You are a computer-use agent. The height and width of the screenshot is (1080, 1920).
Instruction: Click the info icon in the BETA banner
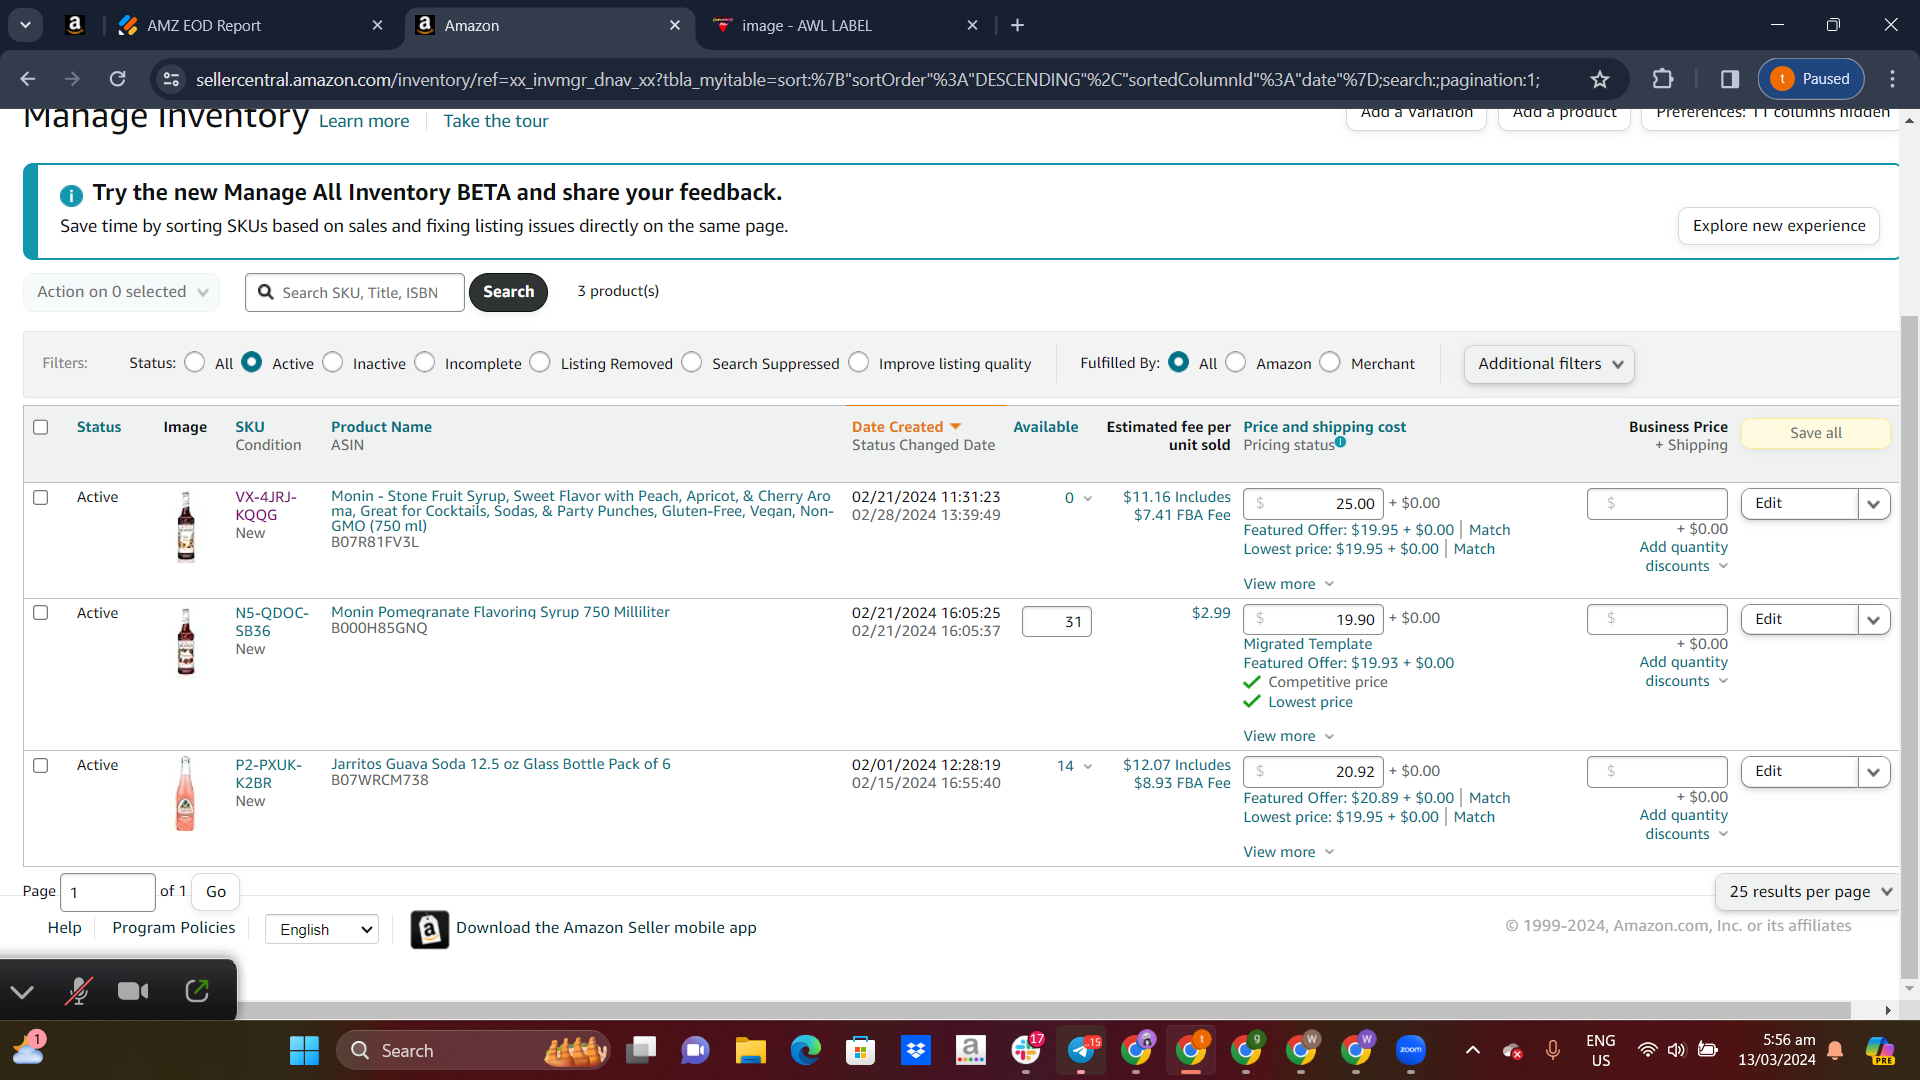tap(71, 195)
